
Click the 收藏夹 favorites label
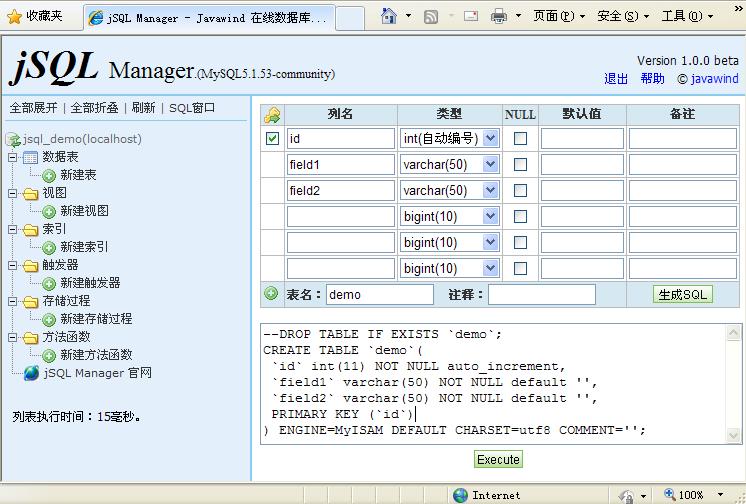[x=44, y=16]
